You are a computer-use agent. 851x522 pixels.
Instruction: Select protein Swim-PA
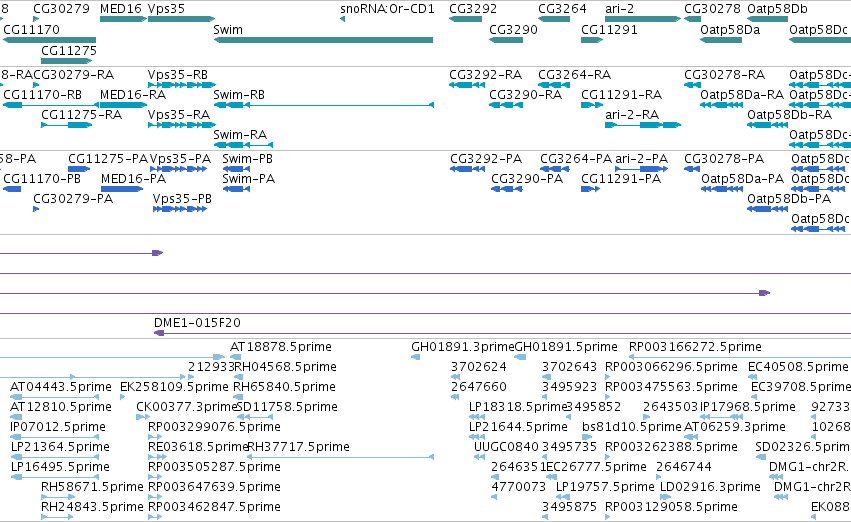[x=237, y=189]
